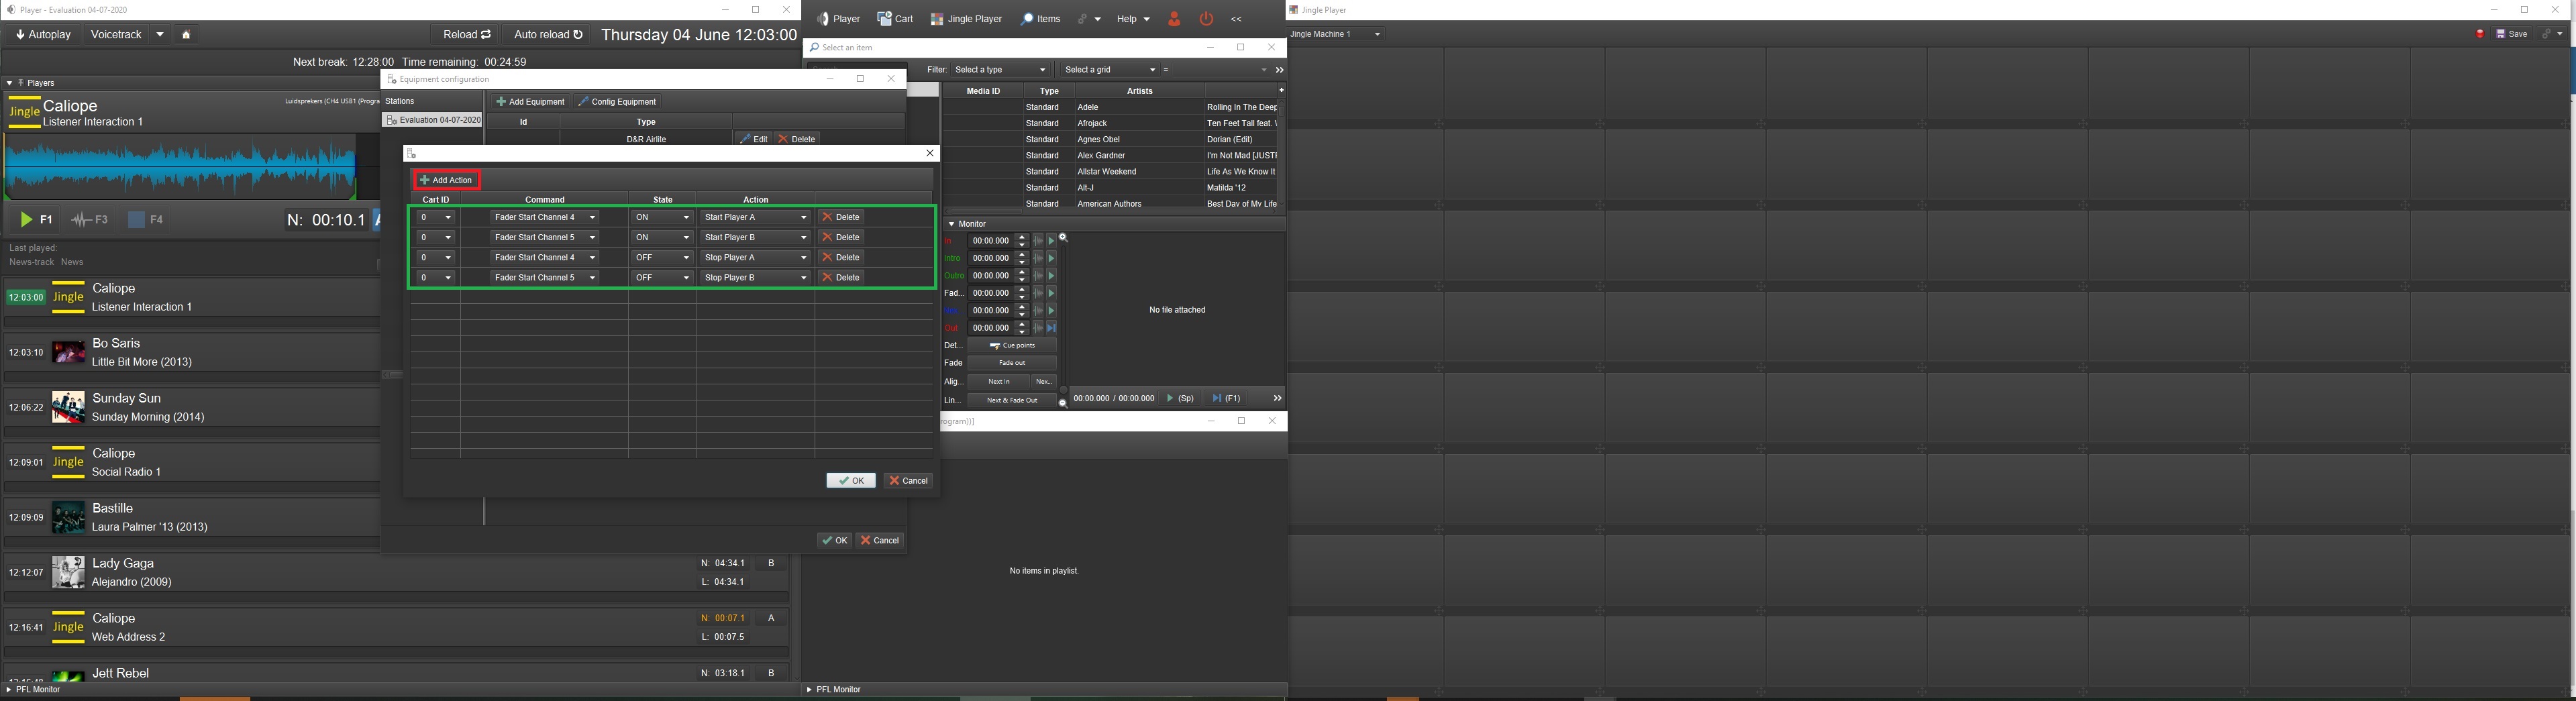Viewport: 2576px width, 701px height.
Task: Toggle Auto reload
Action: (x=548, y=35)
